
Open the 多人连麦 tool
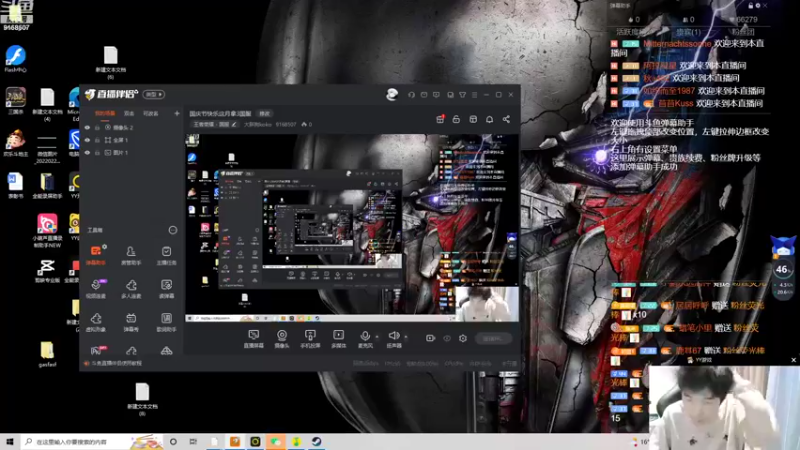coord(131,289)
